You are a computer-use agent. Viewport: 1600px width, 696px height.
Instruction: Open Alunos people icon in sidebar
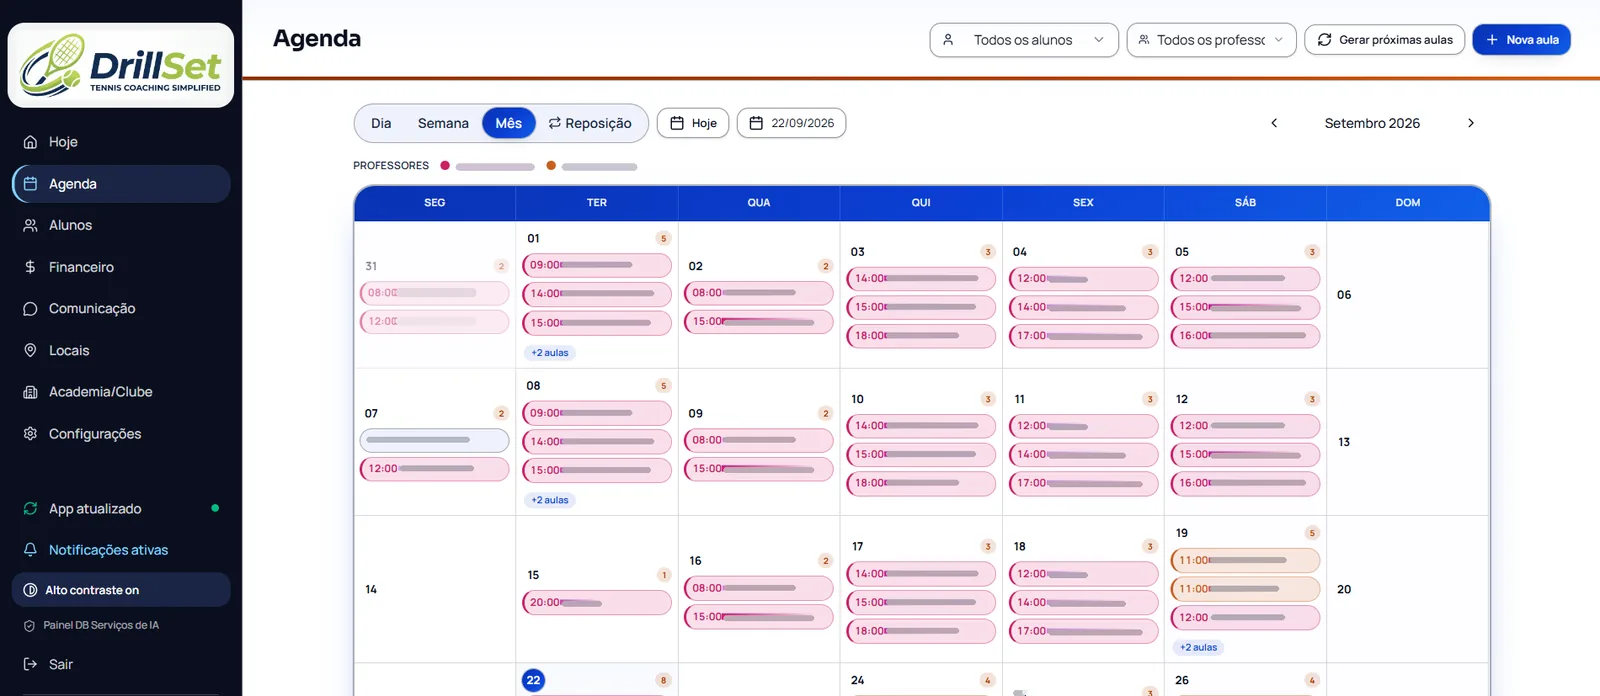tap(30, 225)
